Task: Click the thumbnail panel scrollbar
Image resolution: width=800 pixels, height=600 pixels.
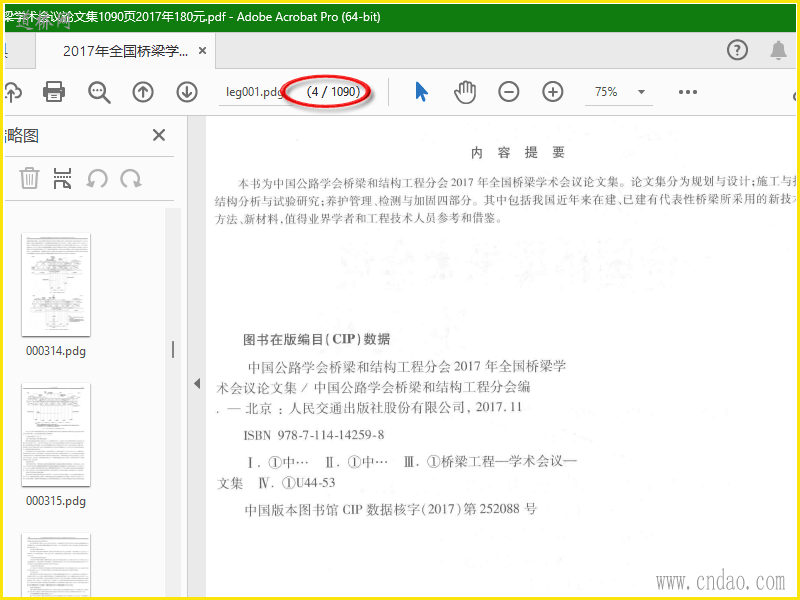Action: [173, 349]
